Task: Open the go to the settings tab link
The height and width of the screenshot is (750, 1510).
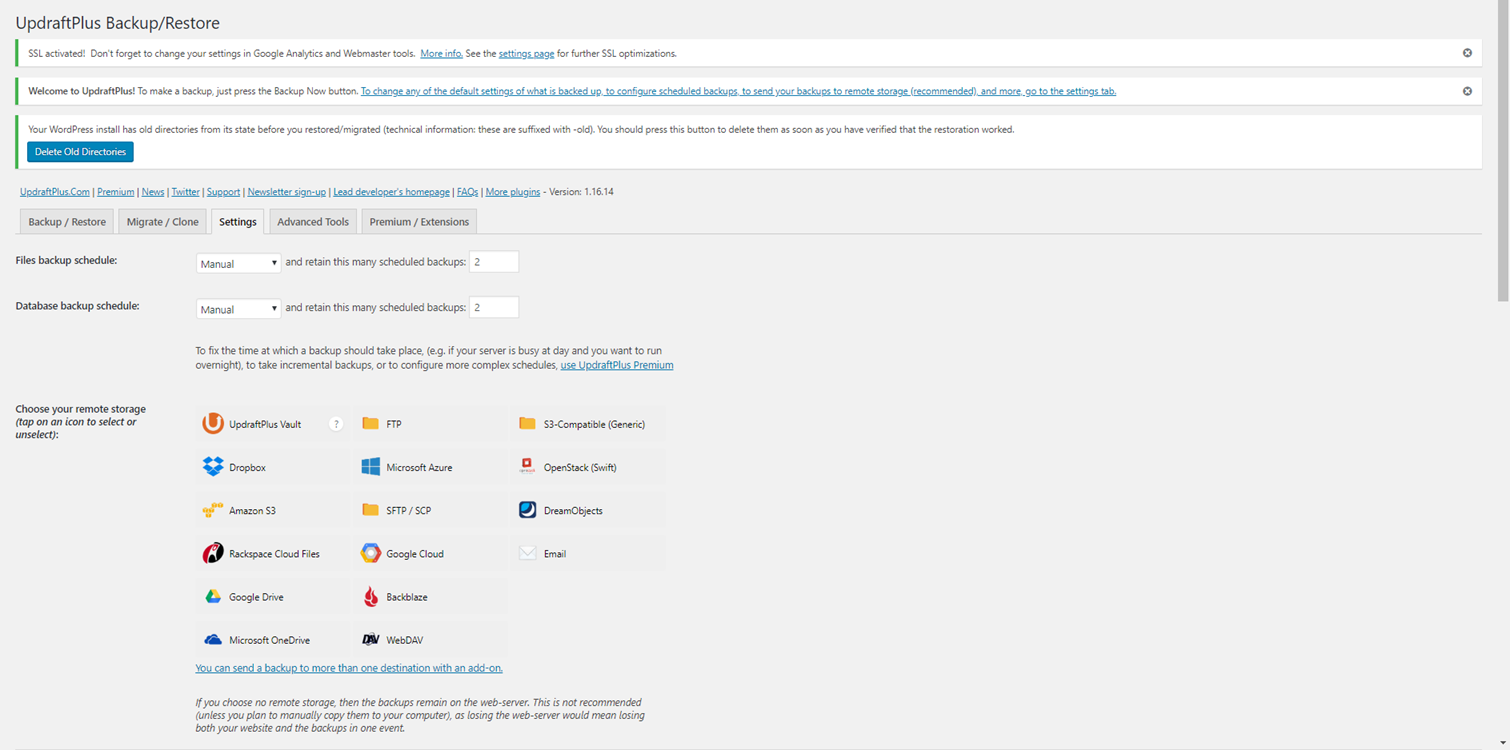Action: click(738, 91)
